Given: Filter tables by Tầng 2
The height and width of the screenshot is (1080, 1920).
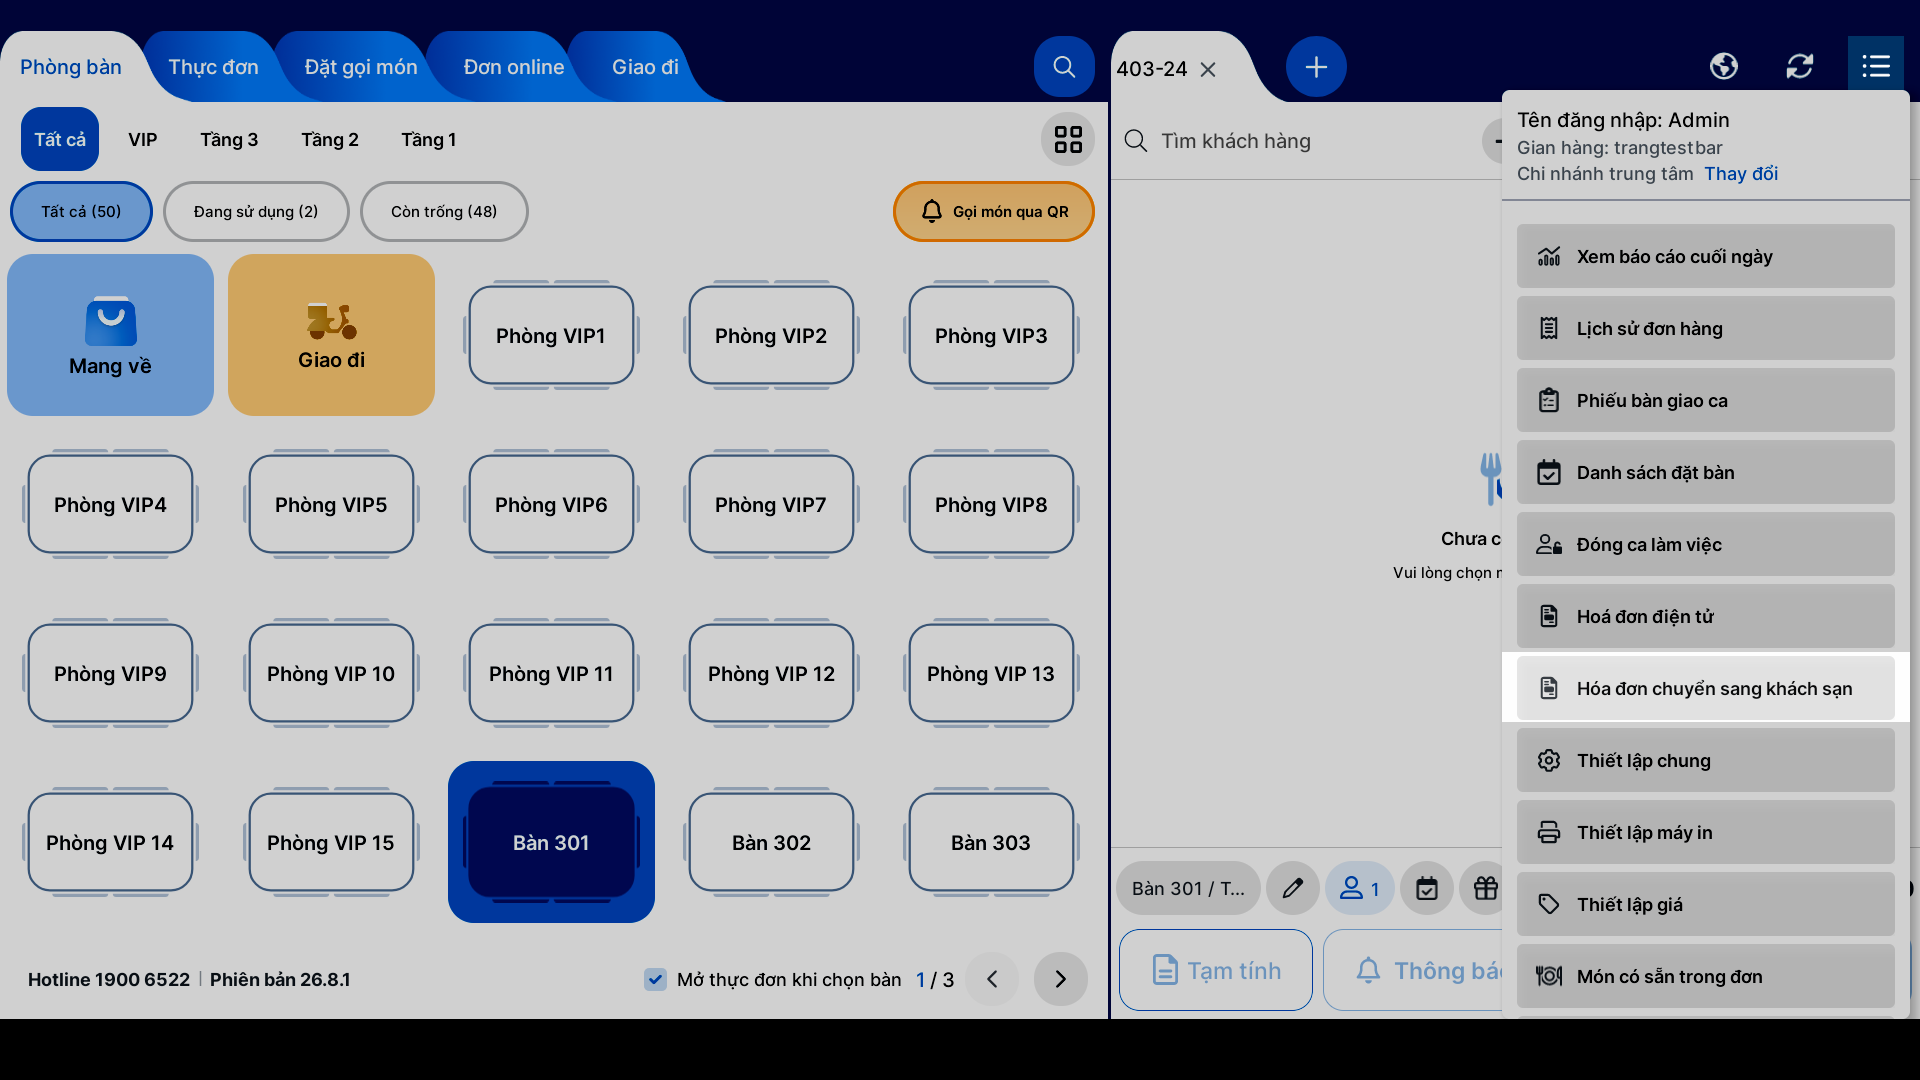Looking at the screenshot, I should click(330, 139).
